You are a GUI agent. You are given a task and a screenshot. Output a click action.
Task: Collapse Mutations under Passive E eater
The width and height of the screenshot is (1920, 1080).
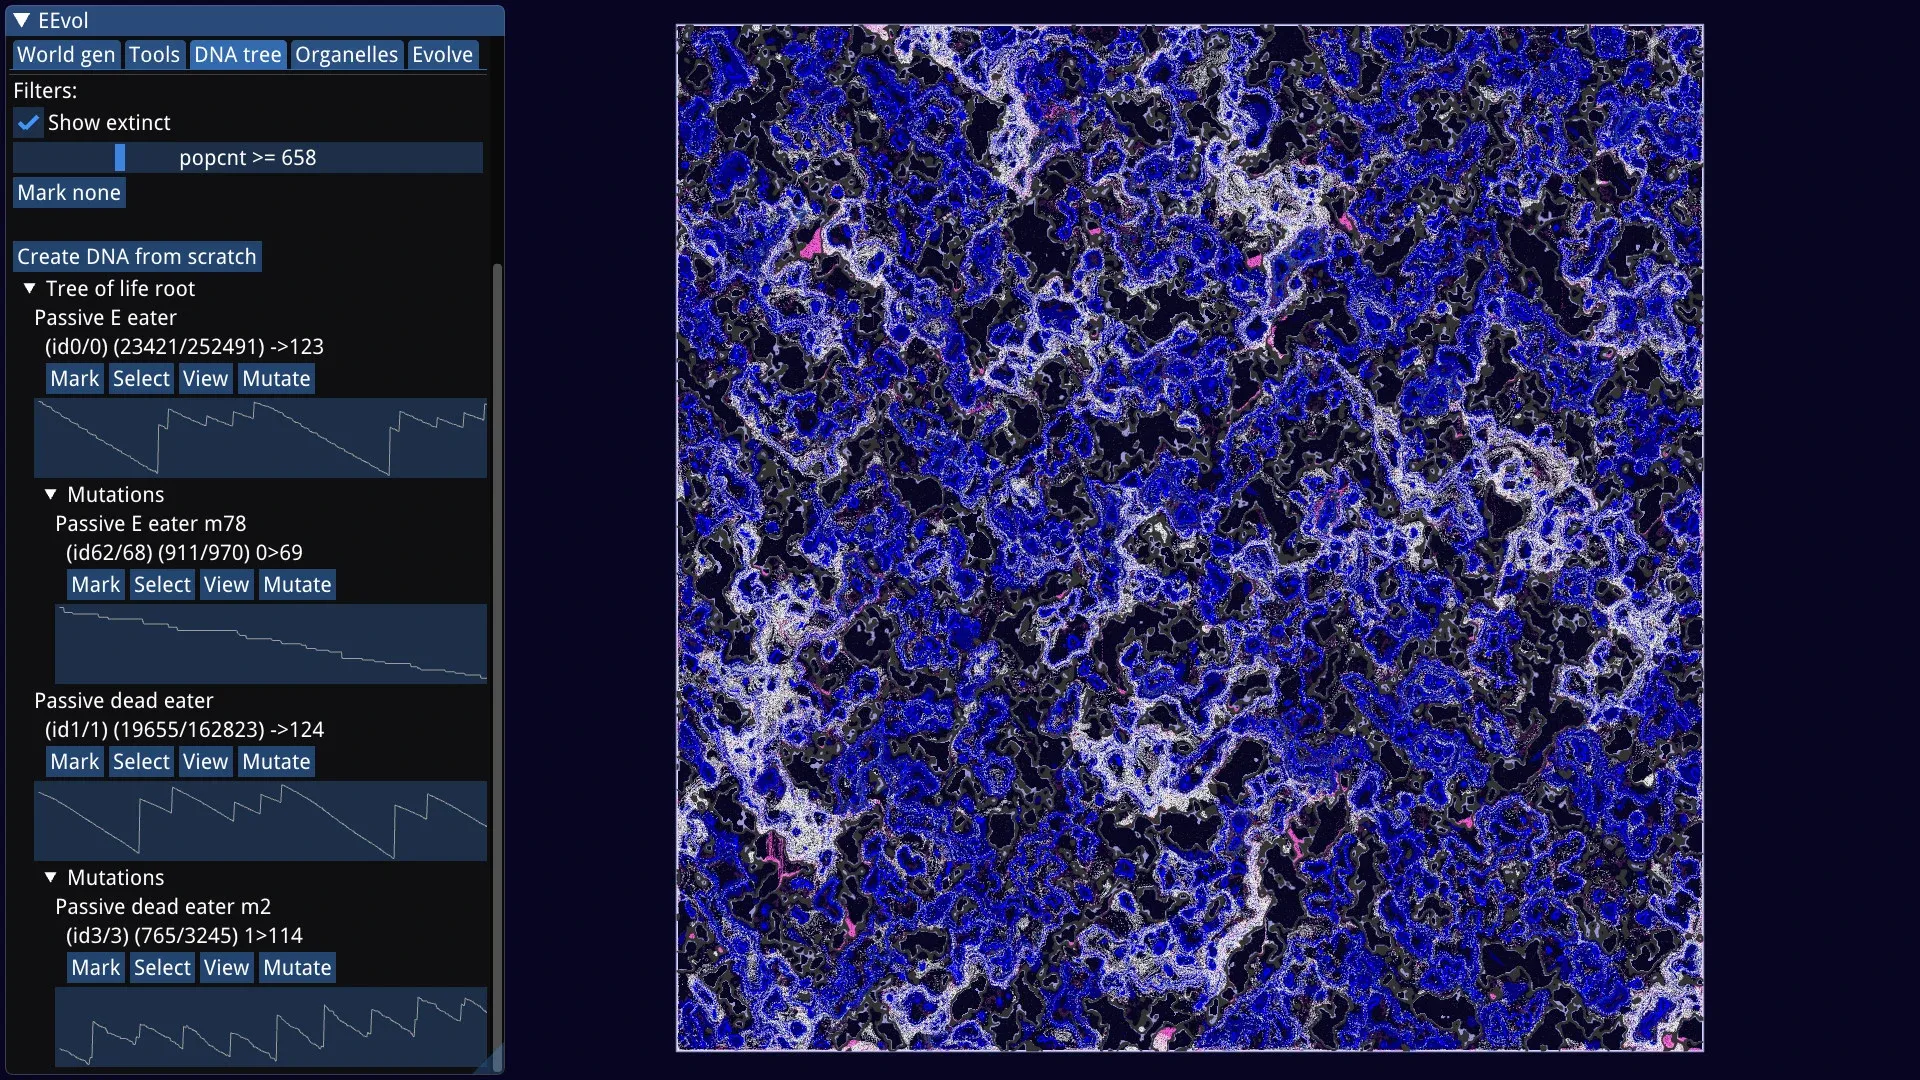point(51,494)
